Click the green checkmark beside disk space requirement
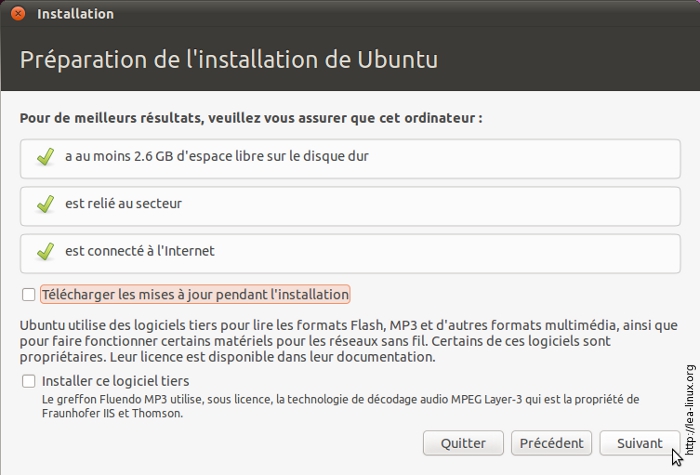The image size is (700, 475). pos(44,157)
